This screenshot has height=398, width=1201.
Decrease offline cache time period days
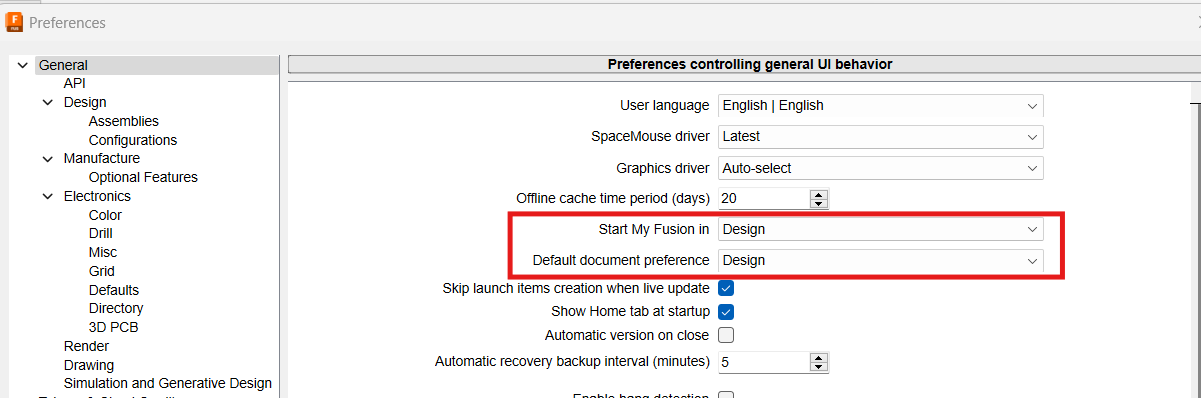click(819, 204)
